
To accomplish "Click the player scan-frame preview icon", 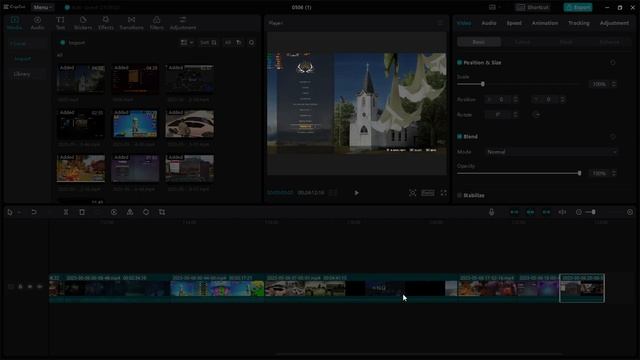I will (x=413, y=193).
